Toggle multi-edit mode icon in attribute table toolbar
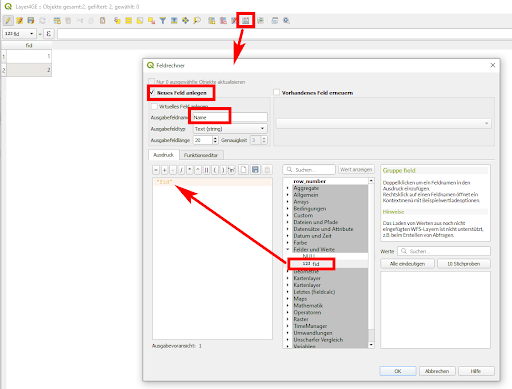The height and width of the screenshot is (389, 512). click(20, 21)
